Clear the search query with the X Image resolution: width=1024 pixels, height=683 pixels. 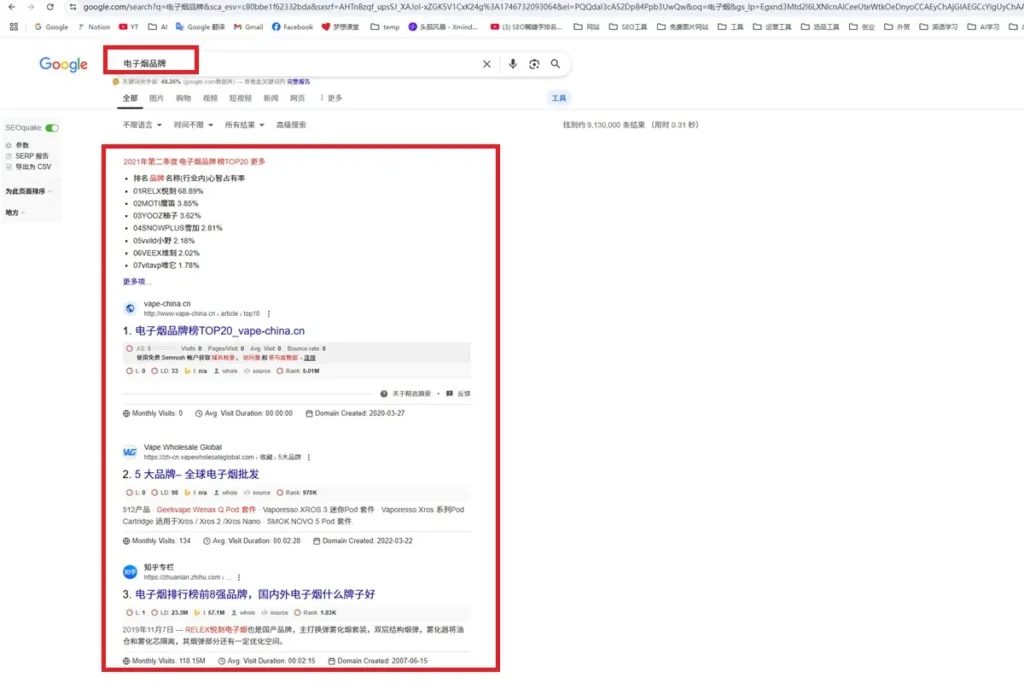[487, 63]
